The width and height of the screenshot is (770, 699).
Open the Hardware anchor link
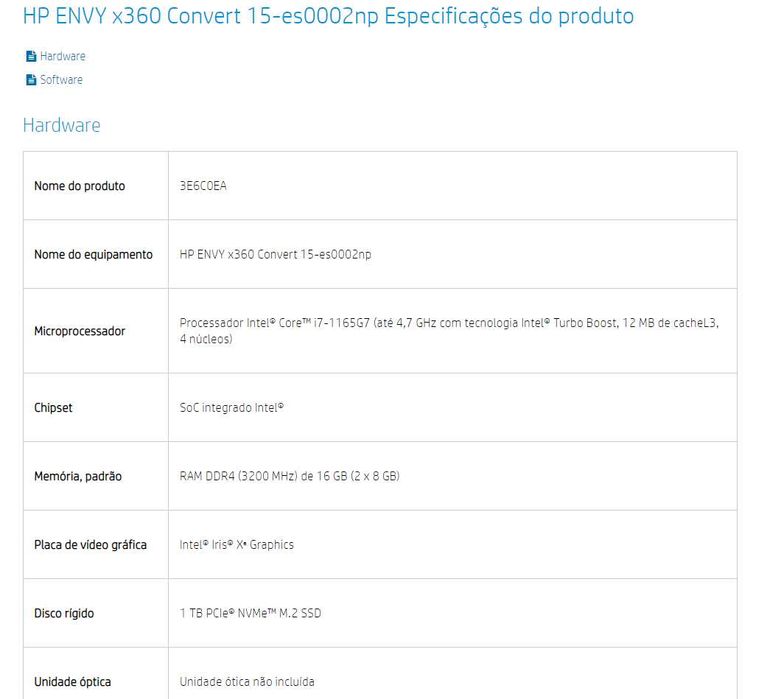click(62, 57)
